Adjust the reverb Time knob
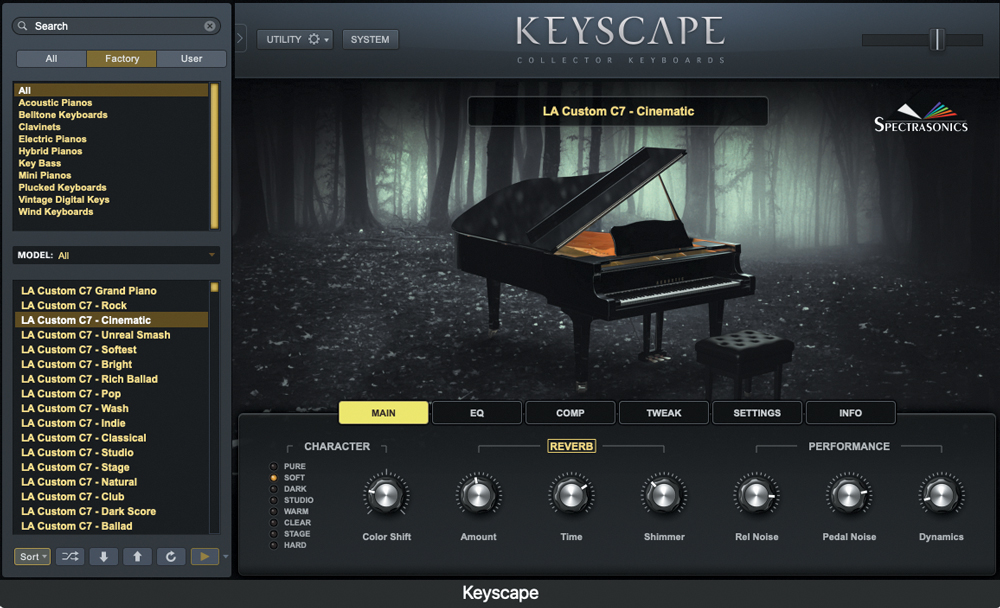 click(x=571, y=494)
